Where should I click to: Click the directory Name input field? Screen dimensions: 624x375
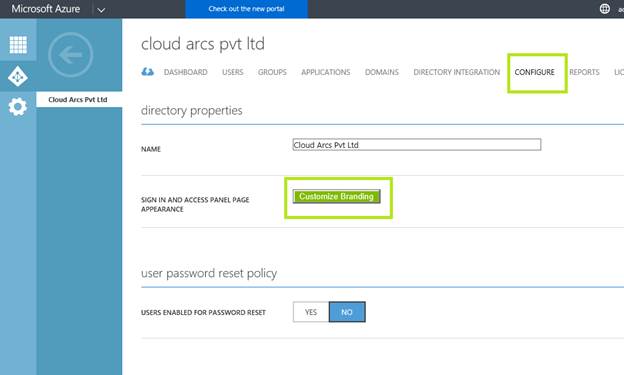pyautogui.click(x=417, y=145)
